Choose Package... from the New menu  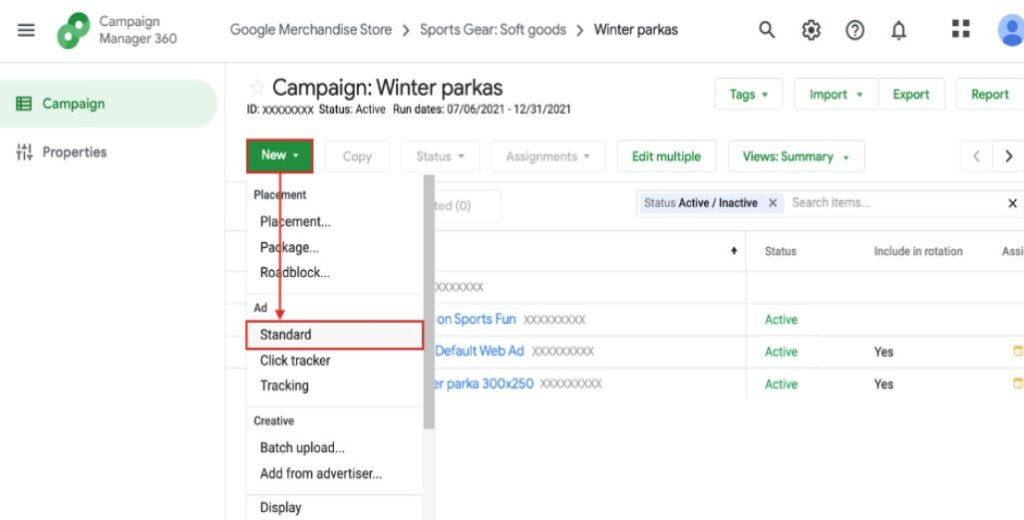click(x=289, y=248)
